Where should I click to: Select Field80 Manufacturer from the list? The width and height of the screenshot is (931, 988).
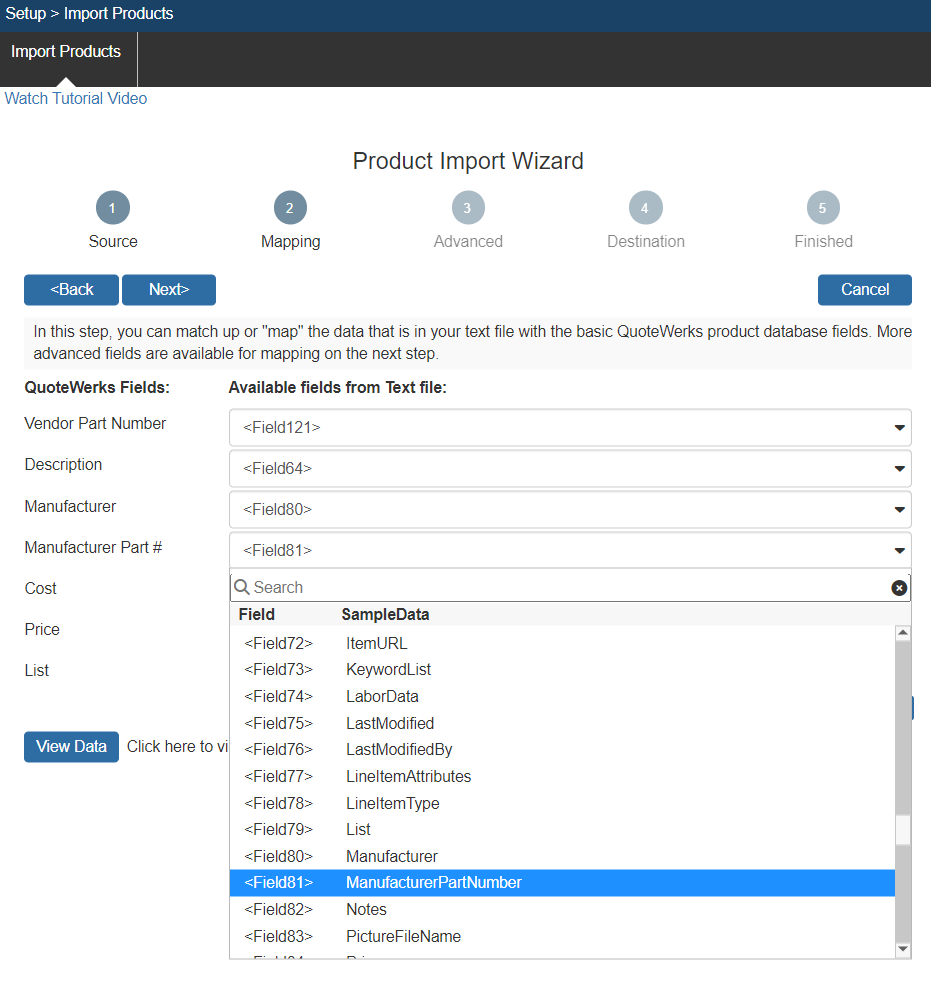[391, 857]
